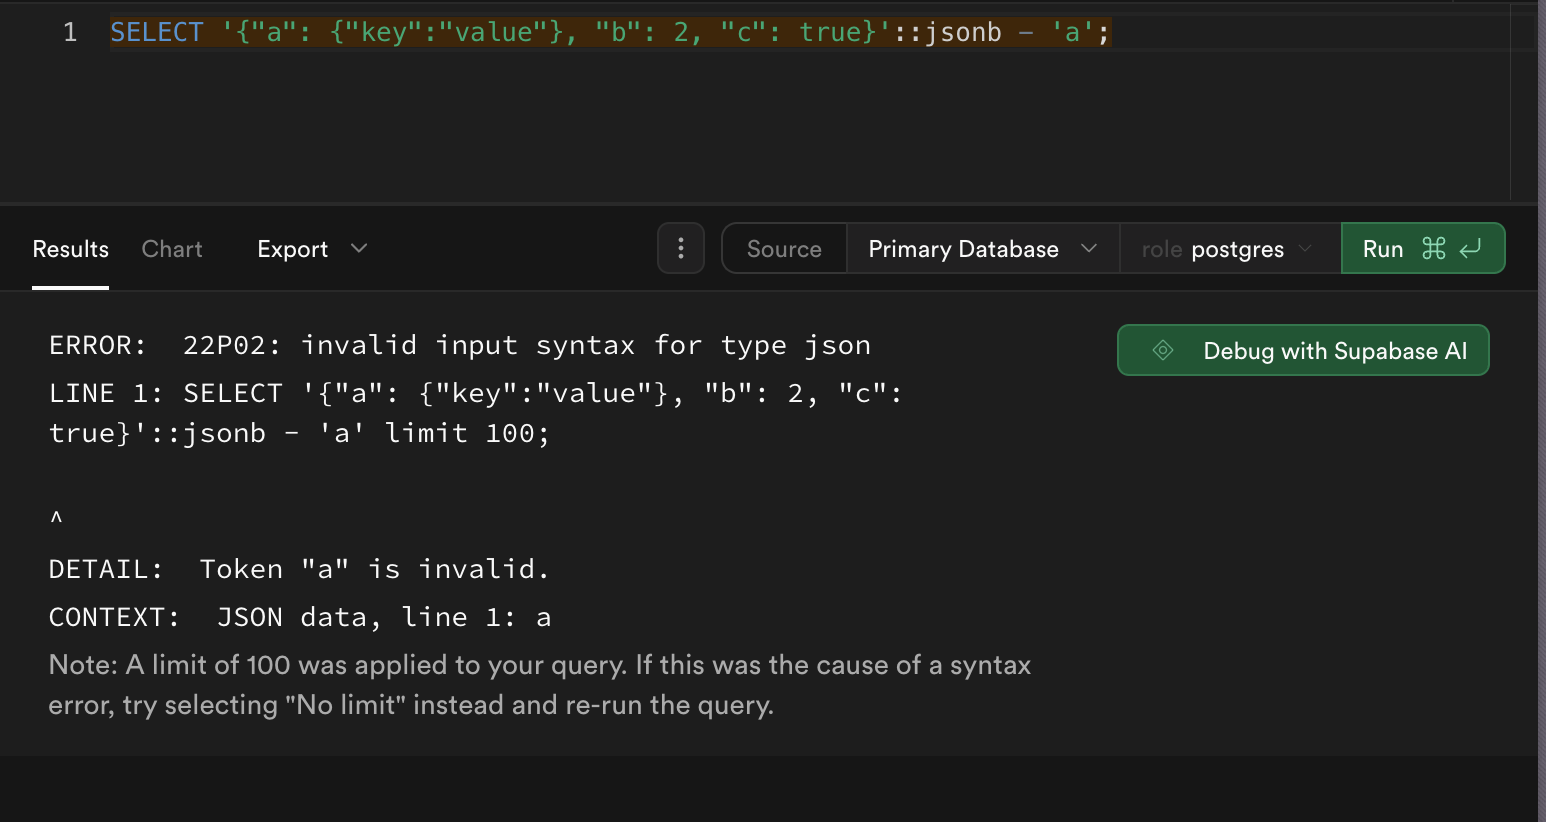Click the Source button
The height and width of the screenshot is (822, 1546).
784,249
